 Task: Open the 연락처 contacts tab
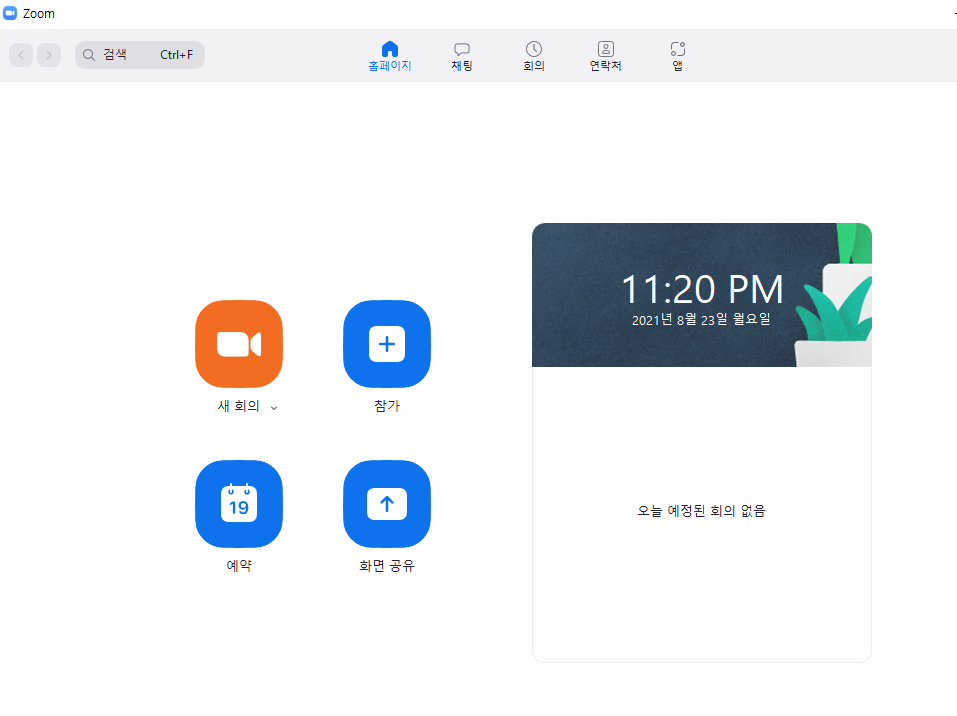point(605,56)
